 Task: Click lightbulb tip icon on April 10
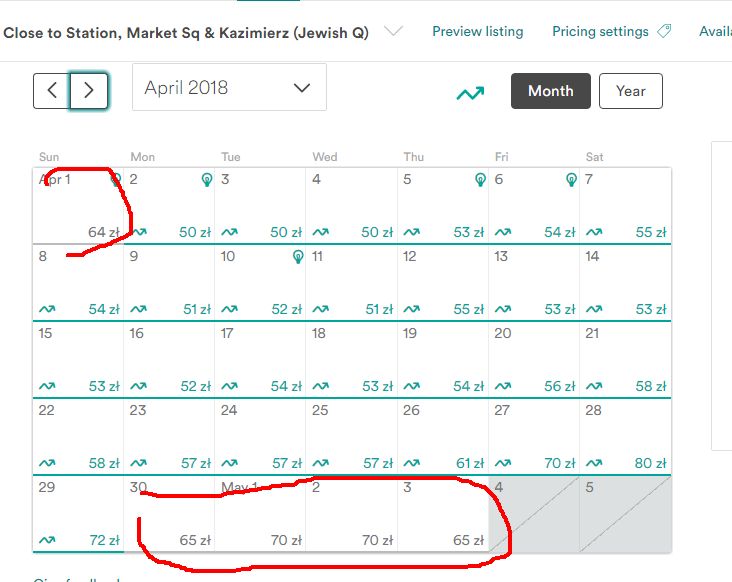click(297, 257)
